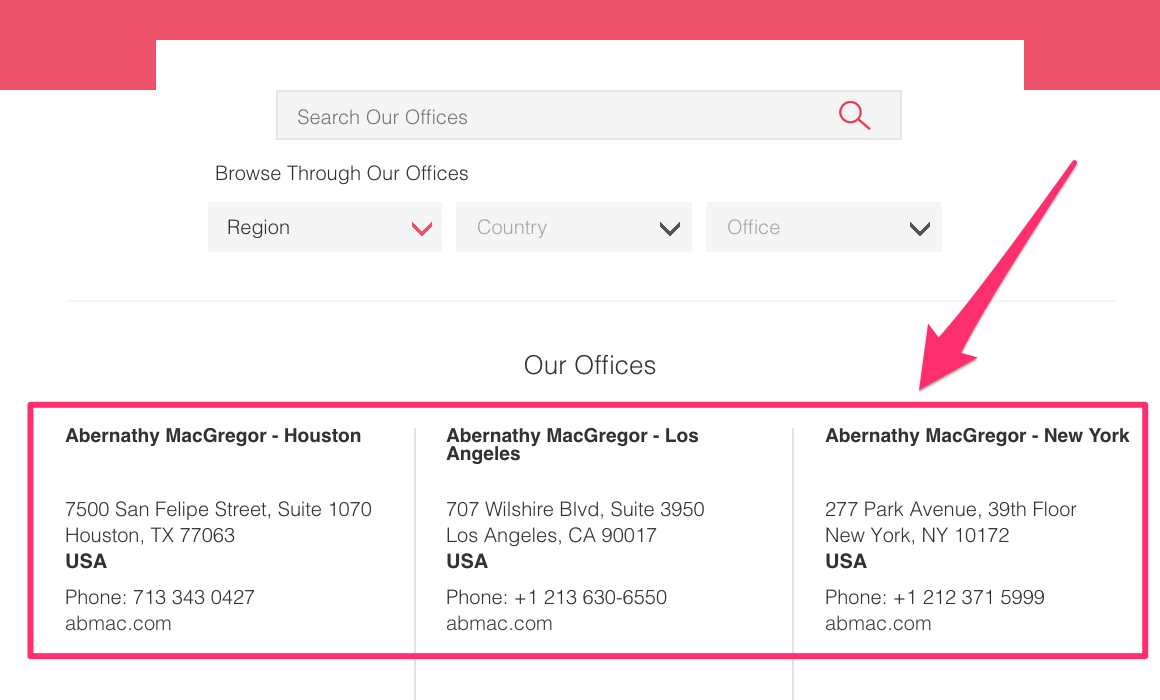Click USA under the Houston address

(86, 562)
